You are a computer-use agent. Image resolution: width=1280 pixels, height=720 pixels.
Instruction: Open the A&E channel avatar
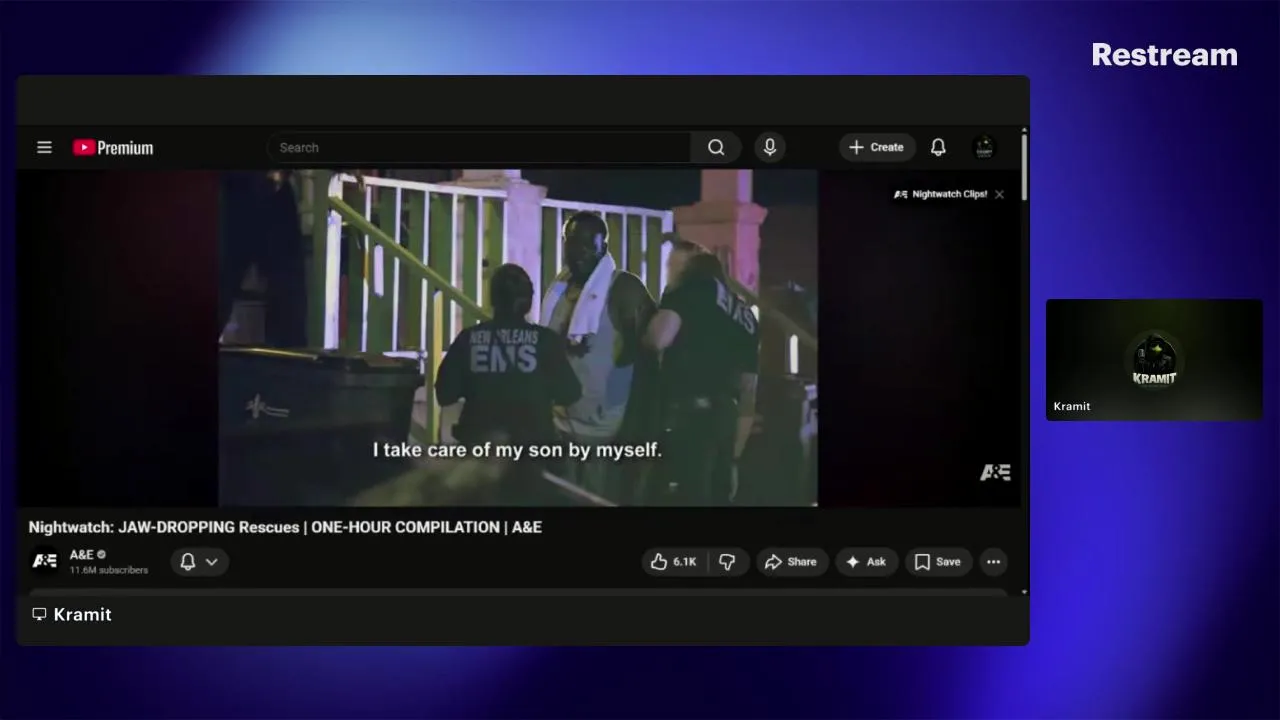coord(45,561)
